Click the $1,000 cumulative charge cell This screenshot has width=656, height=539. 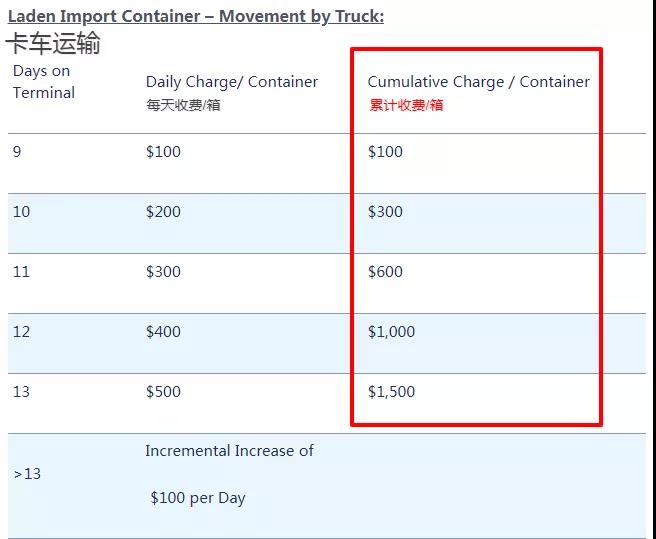point(391,332)
